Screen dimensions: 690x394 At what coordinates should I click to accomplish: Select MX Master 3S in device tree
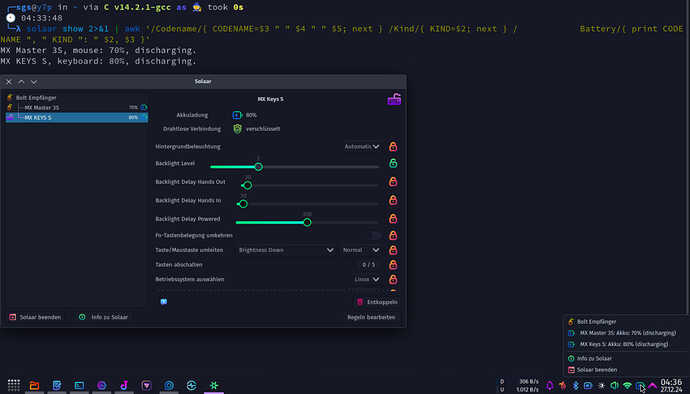tap(77, 107)
